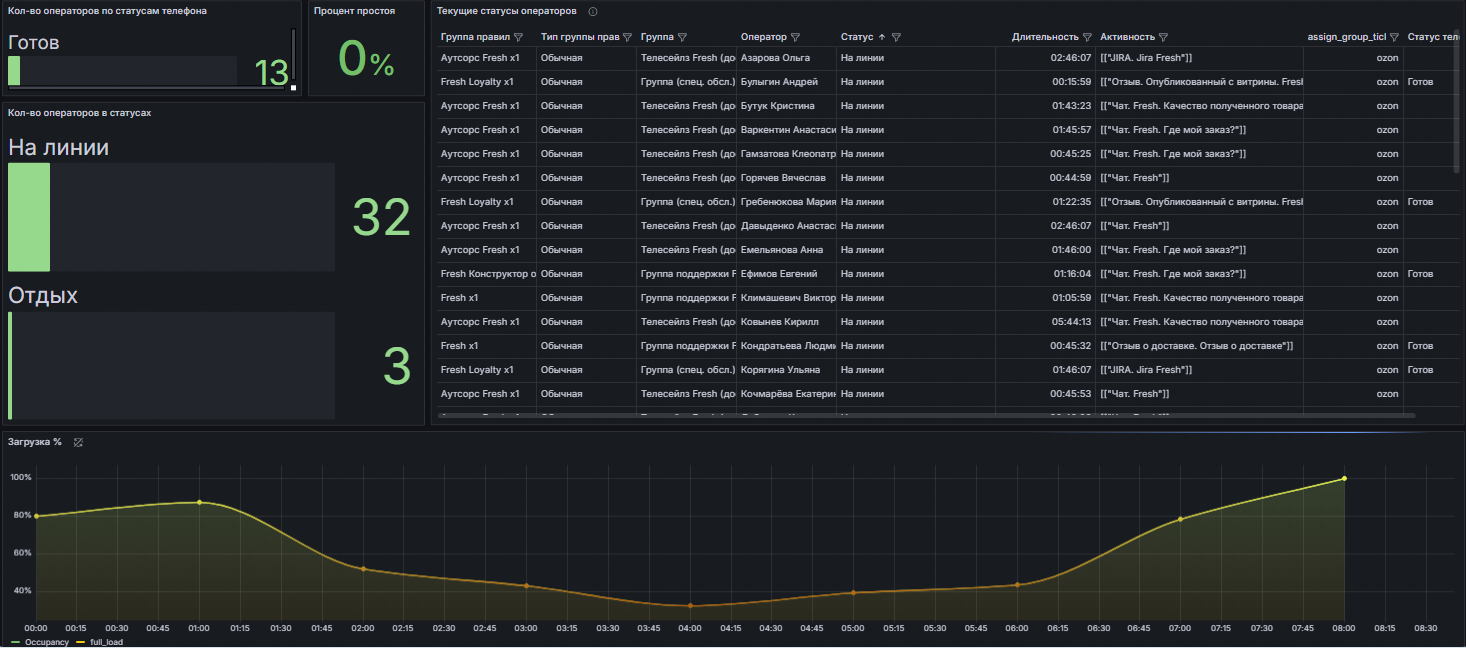Click time override icon next to Загрузка %
This screenshot has width=1466, height=648.
(78, 442)
